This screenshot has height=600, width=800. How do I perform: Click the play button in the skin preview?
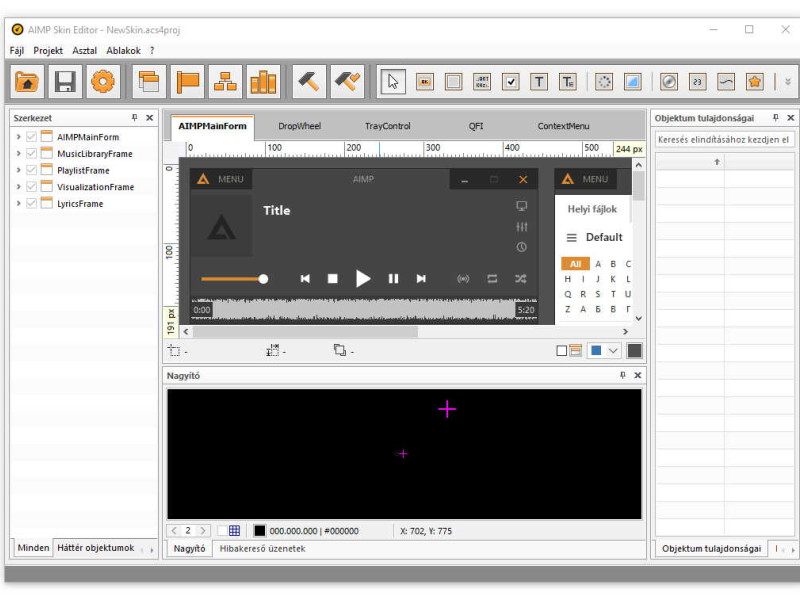pyautogui.click(x=363, y=279)
